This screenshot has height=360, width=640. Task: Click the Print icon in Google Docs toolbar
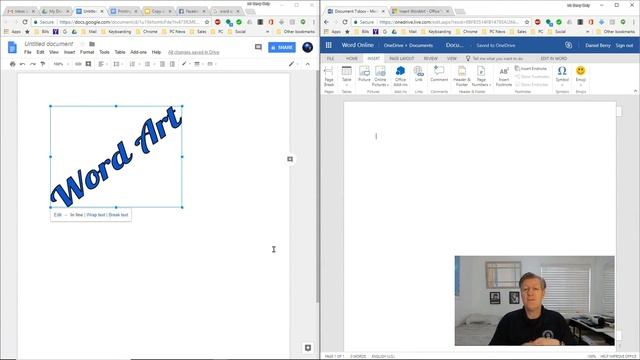[x=13, y=64]
